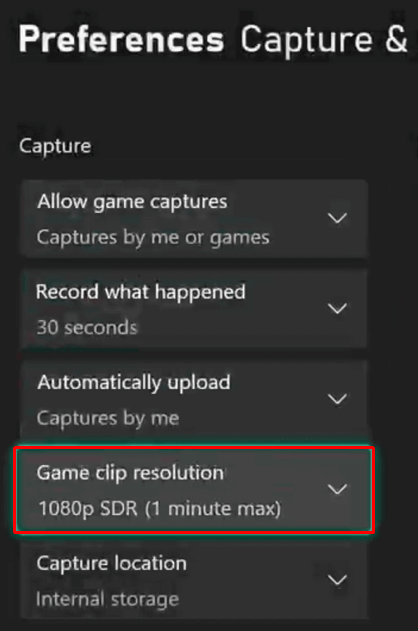Click the chevron beside Allow game captures
This screenshot has height=631, width=418.
coord(337,219)
